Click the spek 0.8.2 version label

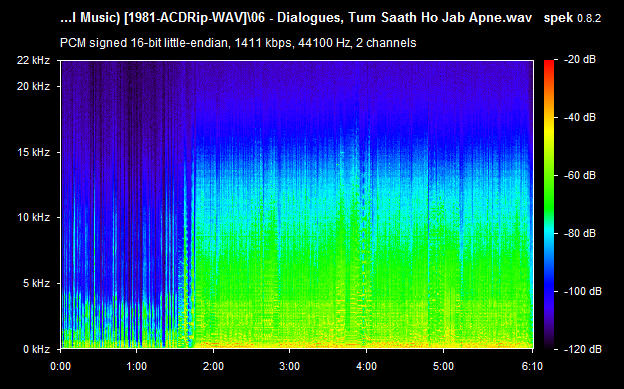pyautogui.click(x=573, y=18)
